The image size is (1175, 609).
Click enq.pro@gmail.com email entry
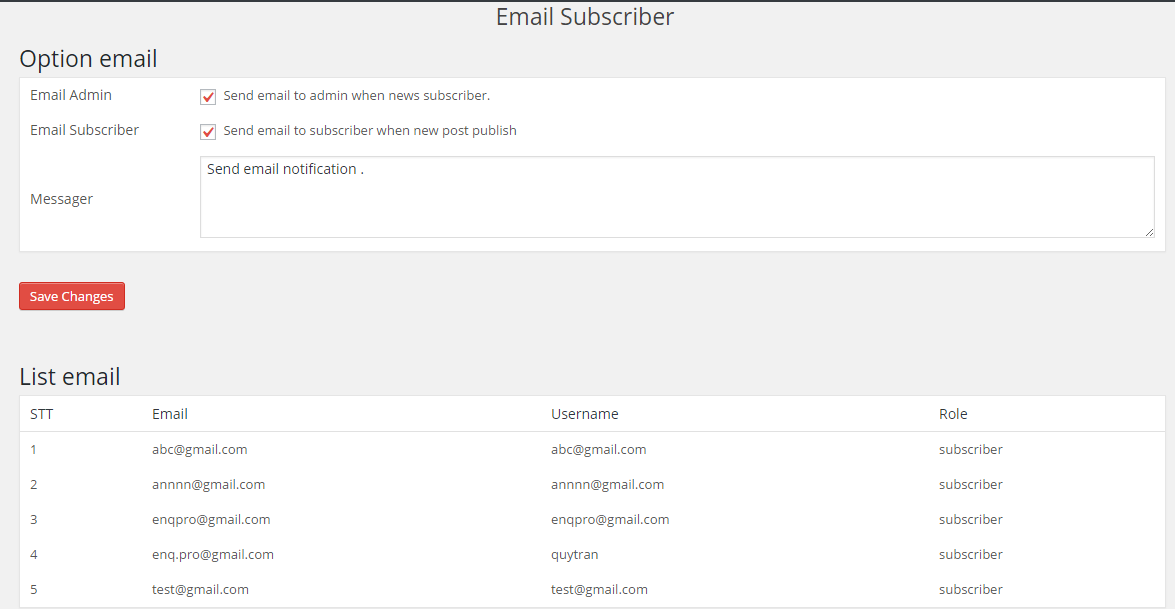pyautogui.click(x=213, y=555)
